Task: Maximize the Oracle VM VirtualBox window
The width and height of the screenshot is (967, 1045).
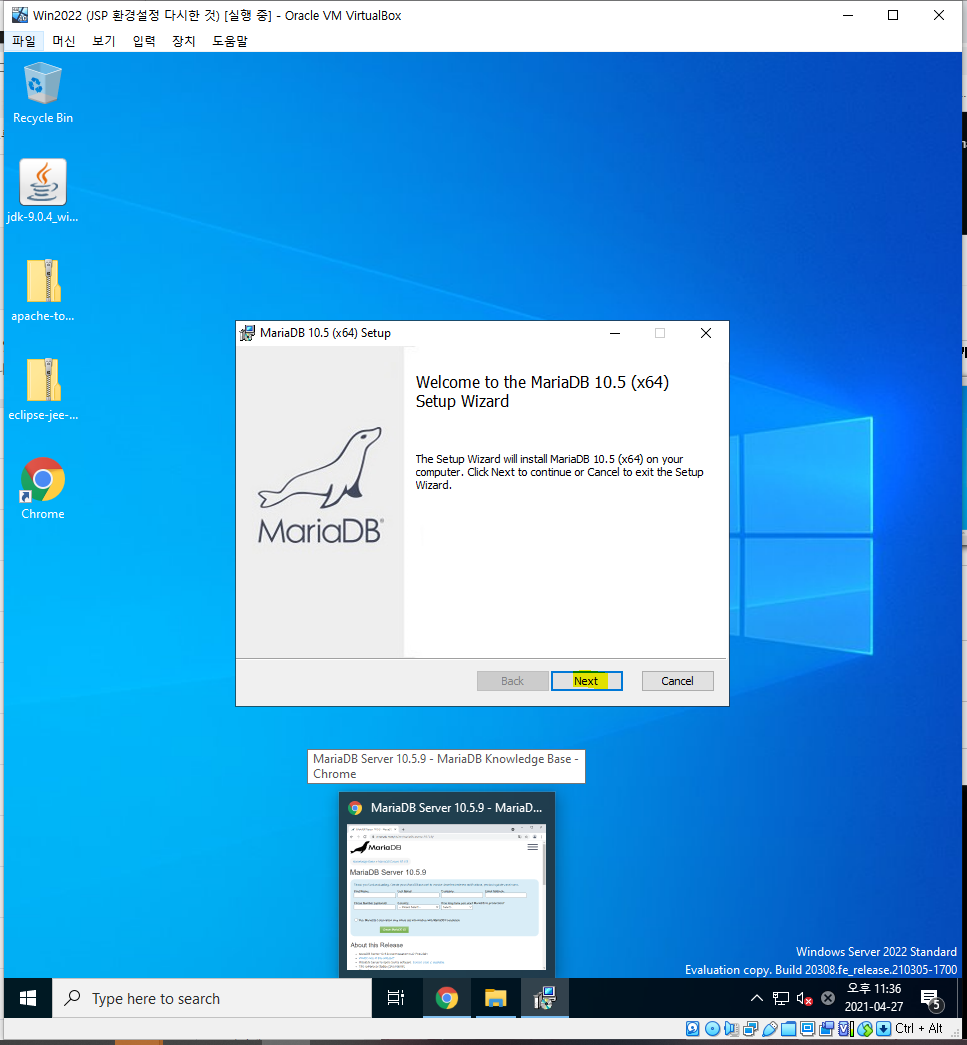Action: click(x=893, y=15)
